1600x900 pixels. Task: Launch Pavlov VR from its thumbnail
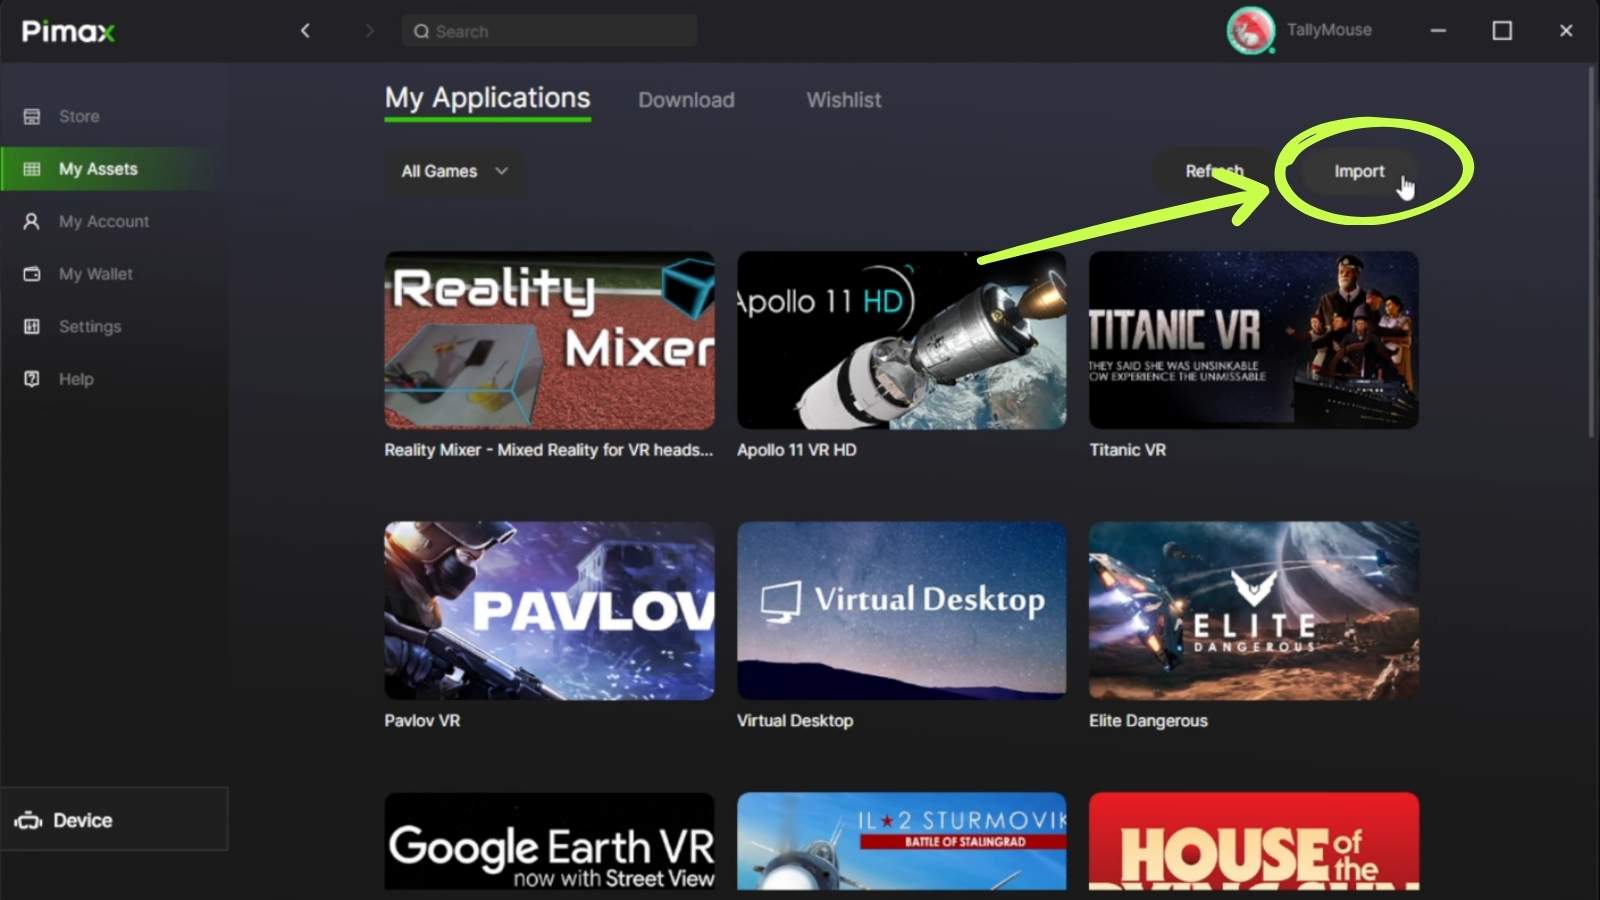click(x=549, y=610)
